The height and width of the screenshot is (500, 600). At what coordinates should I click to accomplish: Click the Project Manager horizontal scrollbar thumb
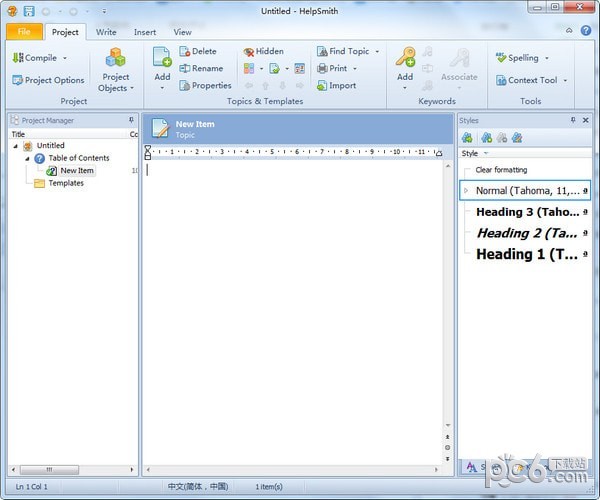coord(49,469)
